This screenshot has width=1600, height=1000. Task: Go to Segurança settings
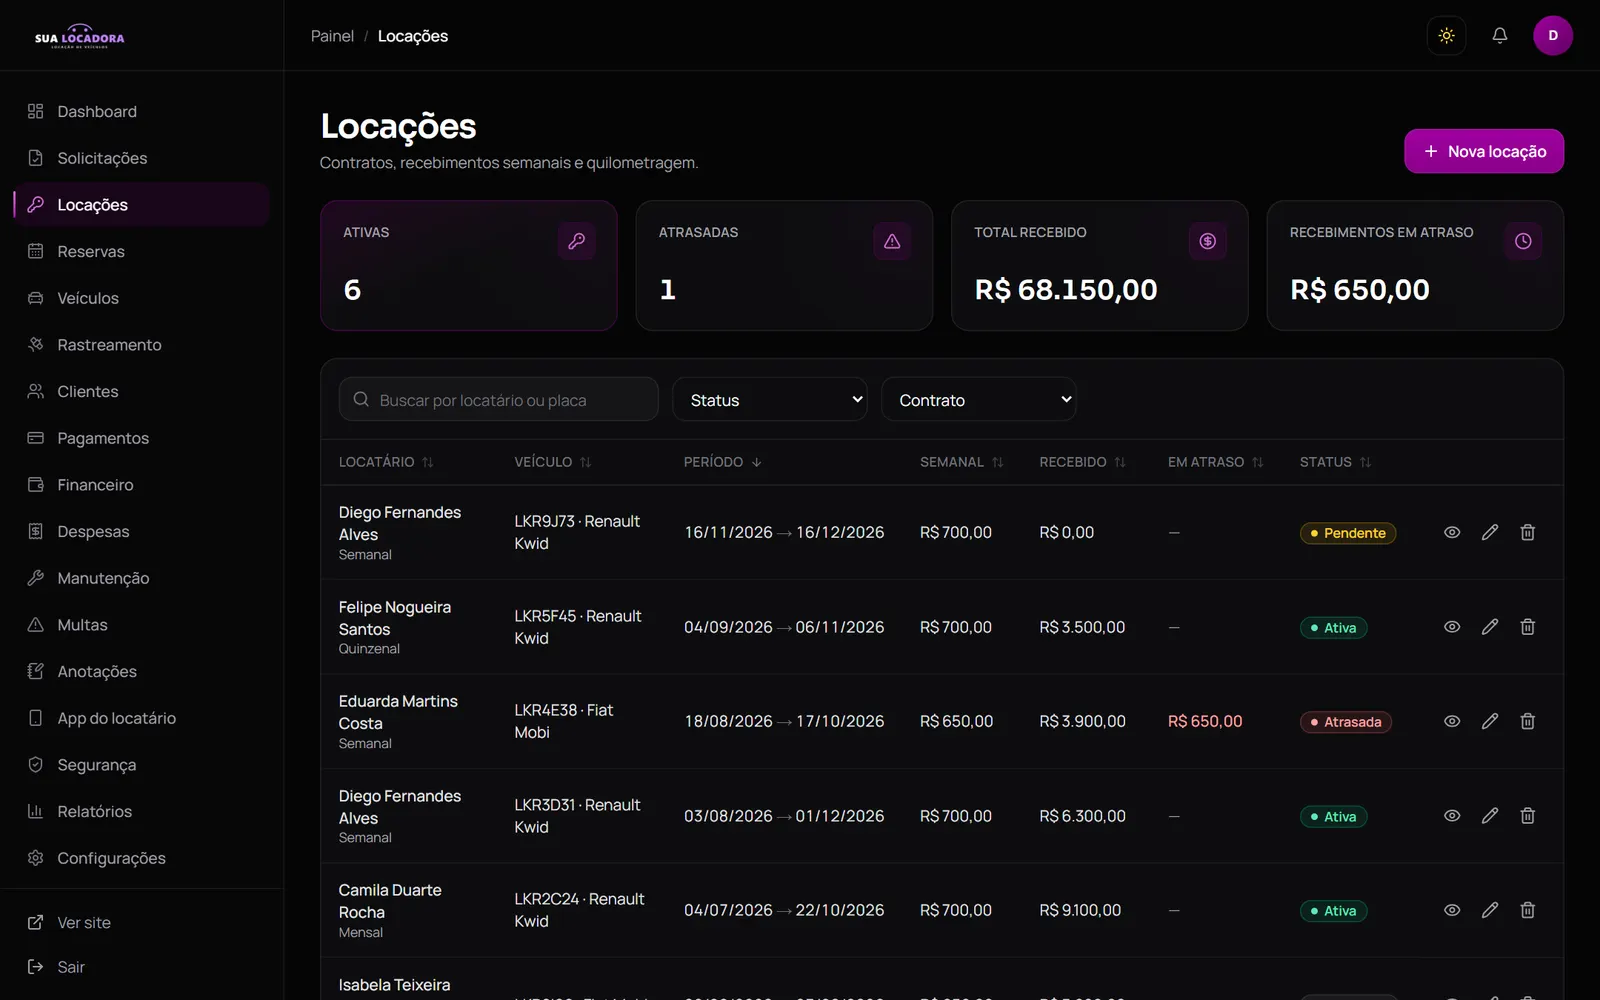click(142, 765)
